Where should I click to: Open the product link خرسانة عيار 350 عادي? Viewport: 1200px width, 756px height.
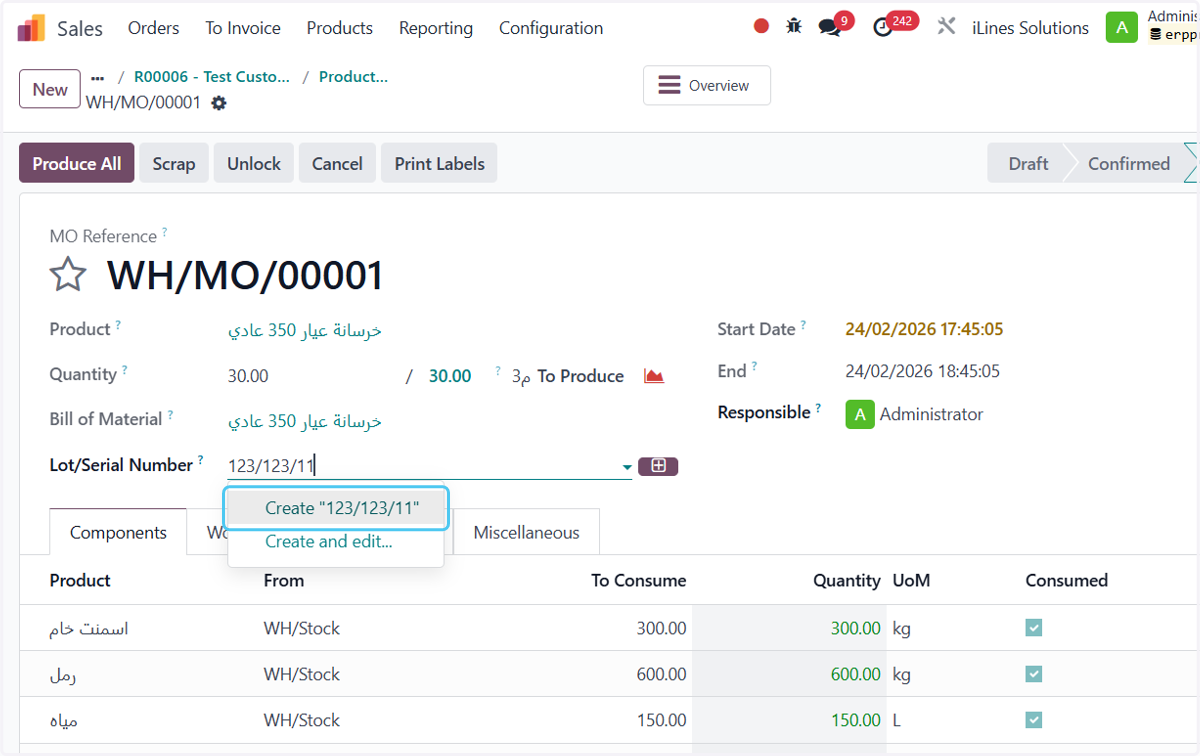pyautogui.click(x=305, y=331)
